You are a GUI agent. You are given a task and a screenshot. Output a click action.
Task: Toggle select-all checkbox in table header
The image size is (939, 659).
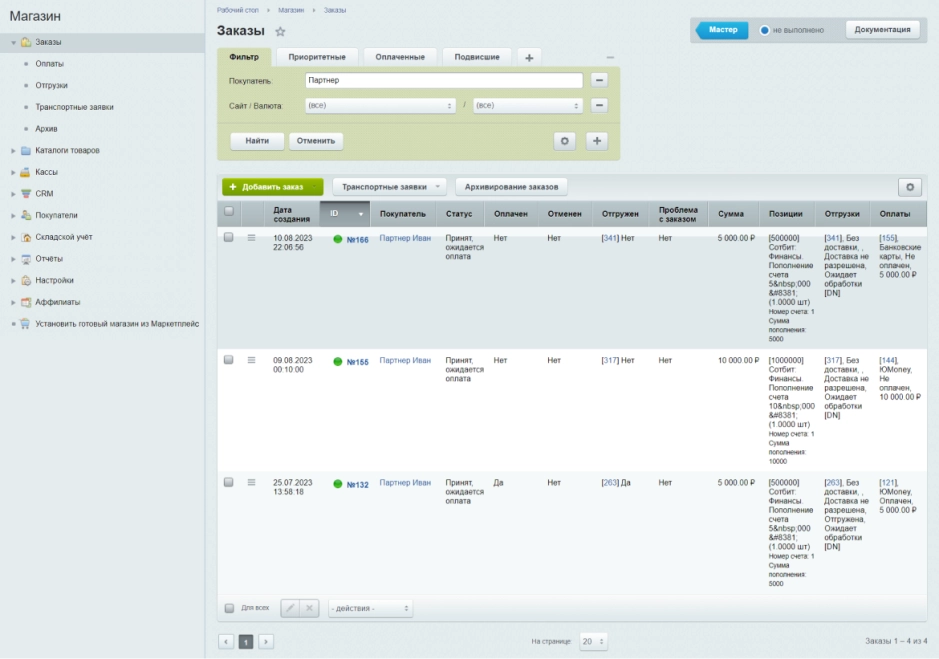(x=229, y=211)
